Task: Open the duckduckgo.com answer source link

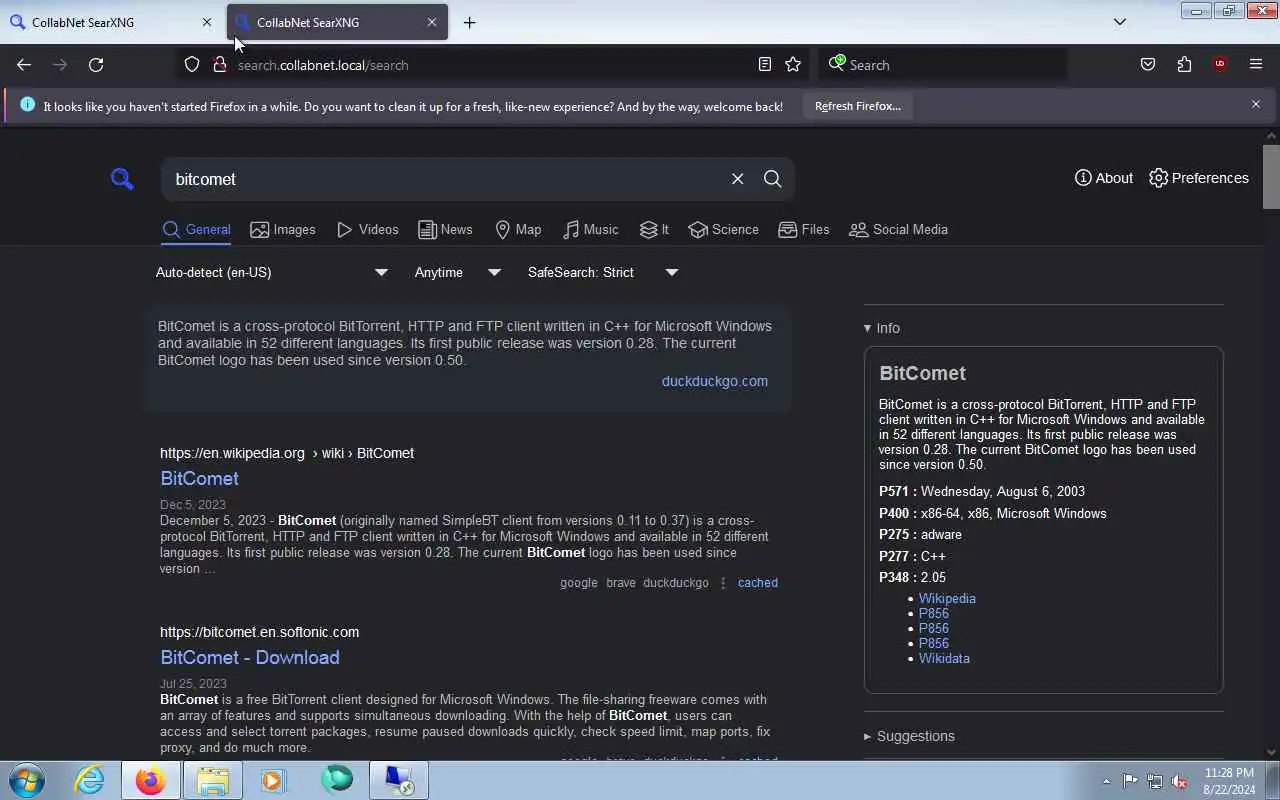Action: tap(715, 381)
